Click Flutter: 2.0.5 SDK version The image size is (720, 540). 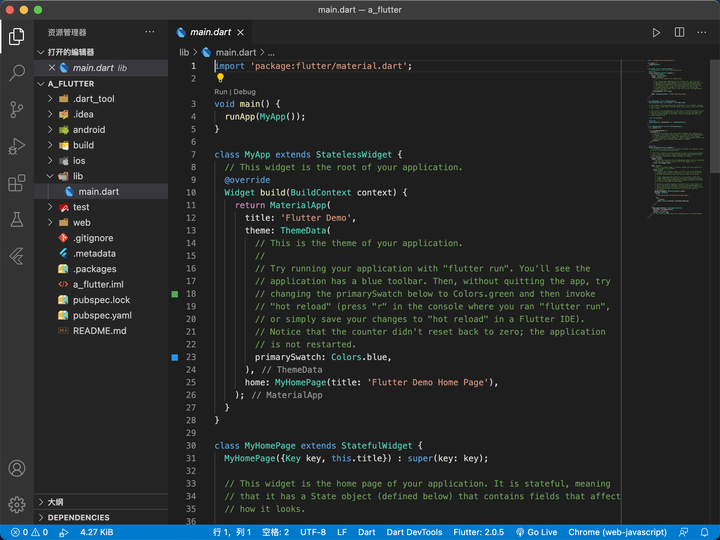click(478, 532)
